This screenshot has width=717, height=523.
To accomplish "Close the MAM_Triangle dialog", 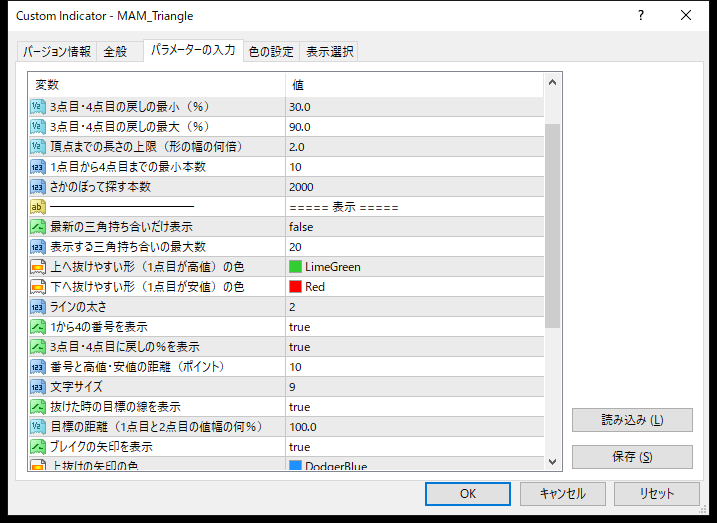I will tap(686, 16).
